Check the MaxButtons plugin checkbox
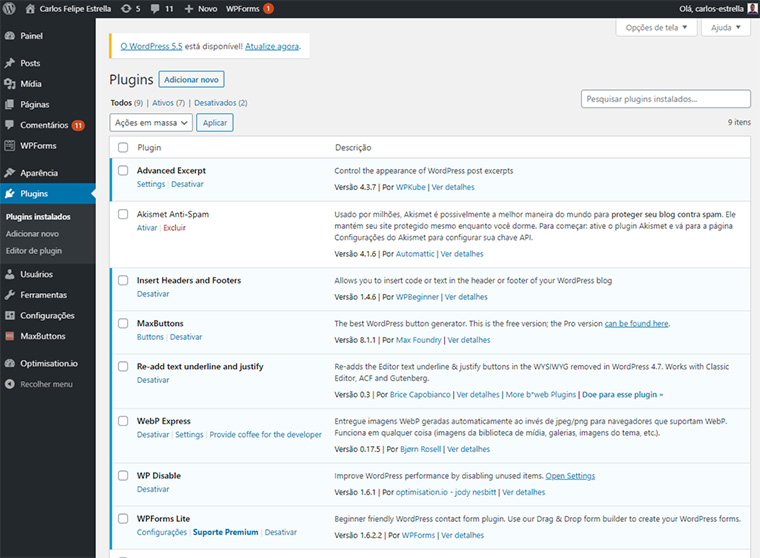Viewport: 760px width, 558px height. coord(123,323)
